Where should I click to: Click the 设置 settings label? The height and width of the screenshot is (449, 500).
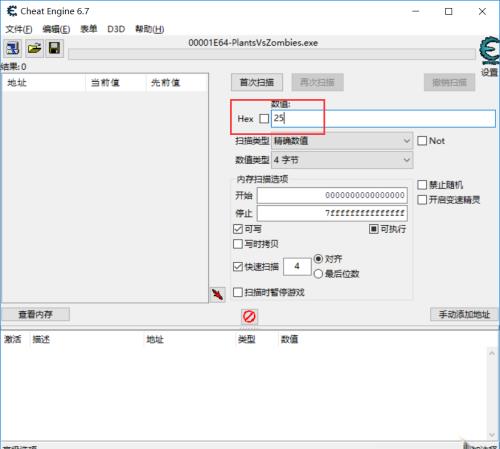(x=489, y=72)
